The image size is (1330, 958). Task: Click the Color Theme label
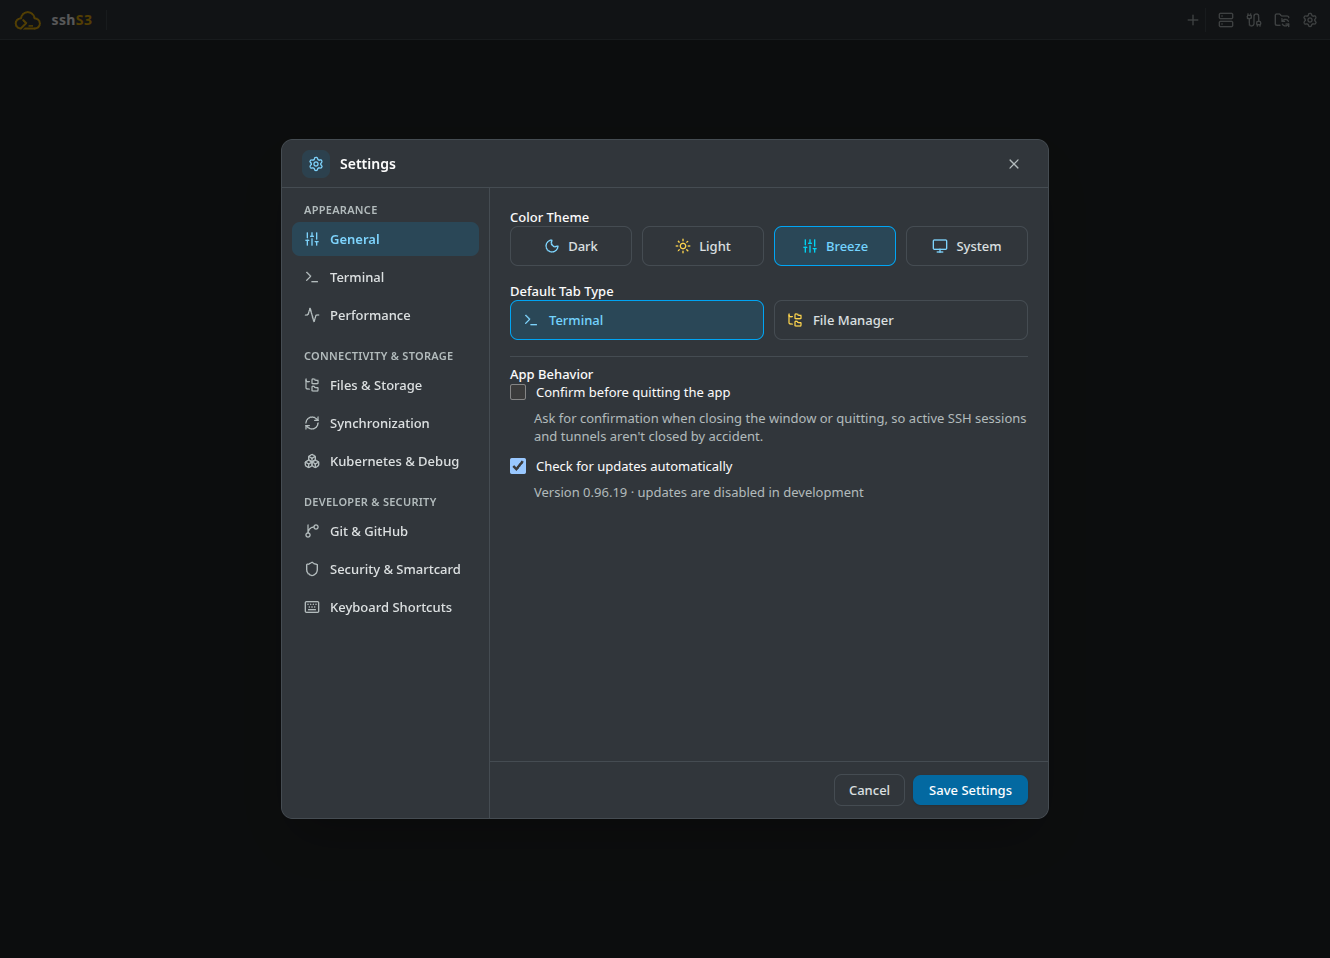click(x=549, y=217)
